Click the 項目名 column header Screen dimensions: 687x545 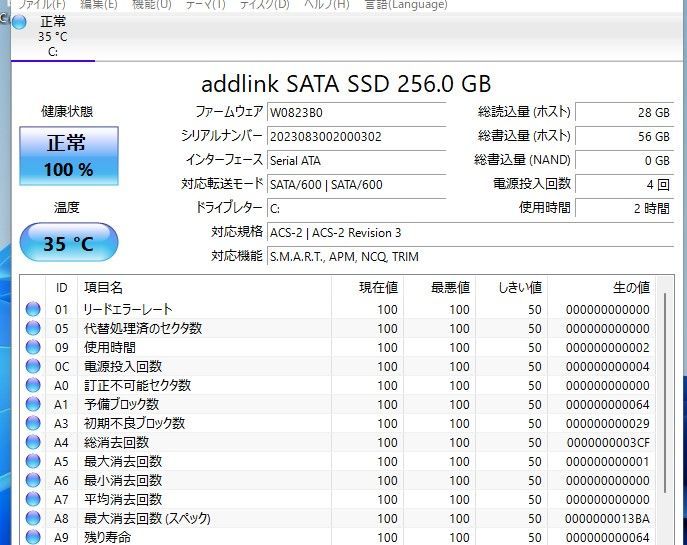pyautogui.click(x=204, y=287)
